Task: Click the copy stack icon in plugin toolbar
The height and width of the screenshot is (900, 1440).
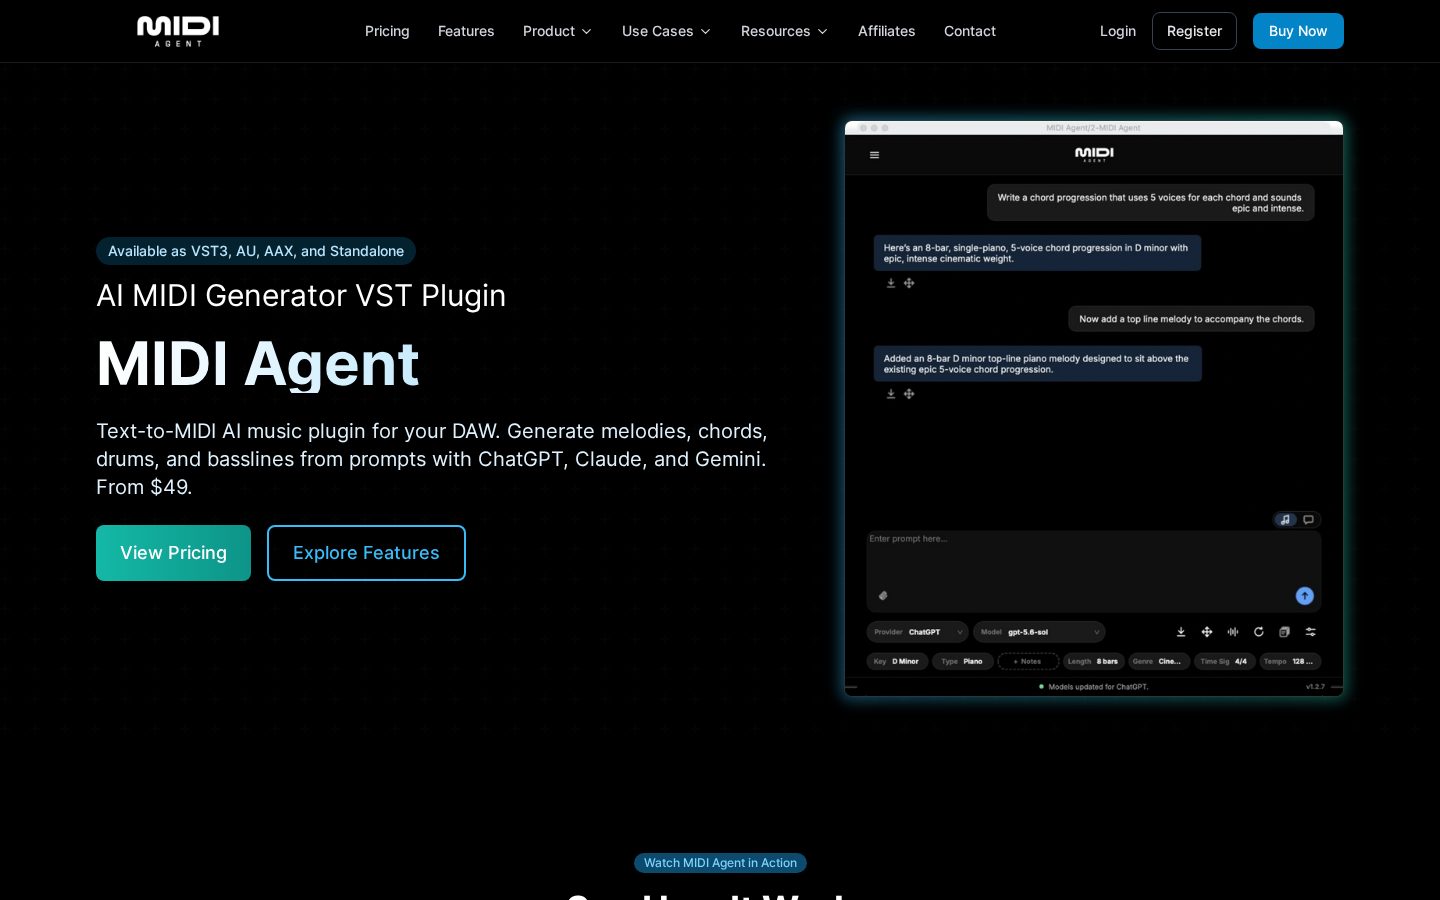Action: (x=1285, y=632)
